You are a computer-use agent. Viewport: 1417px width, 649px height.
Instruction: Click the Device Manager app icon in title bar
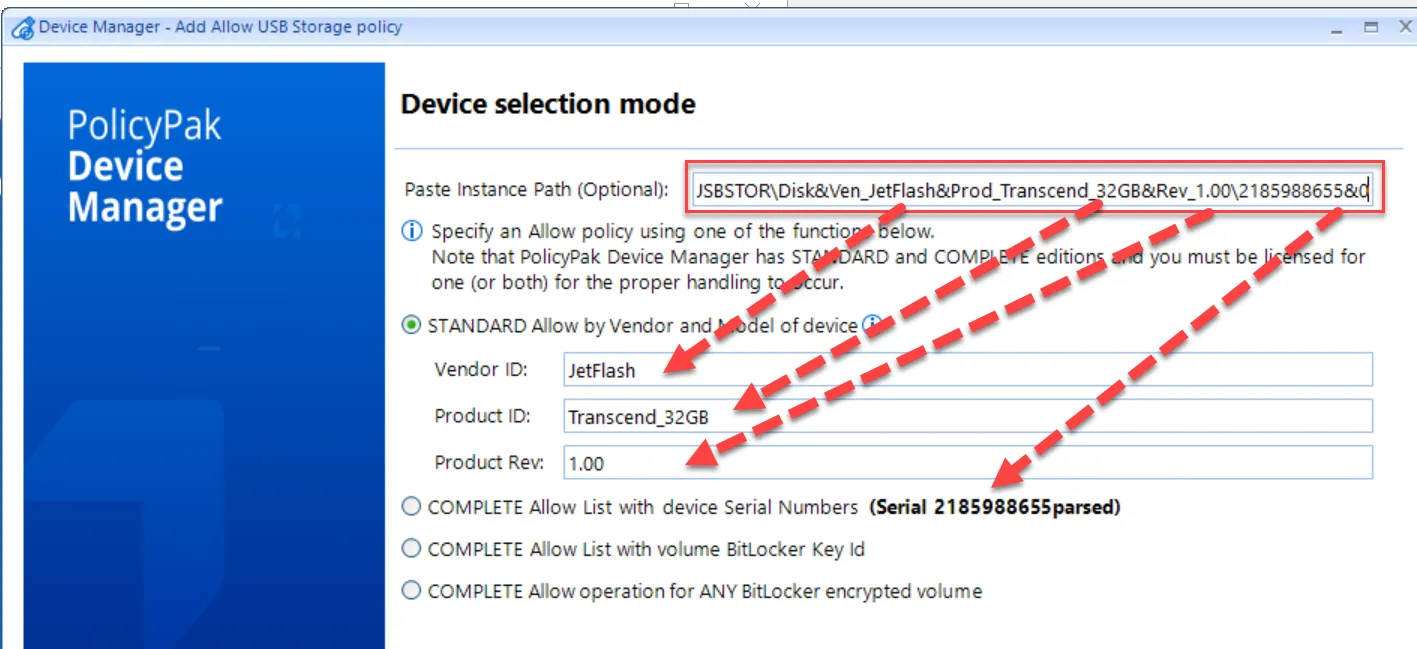[22, 28]
